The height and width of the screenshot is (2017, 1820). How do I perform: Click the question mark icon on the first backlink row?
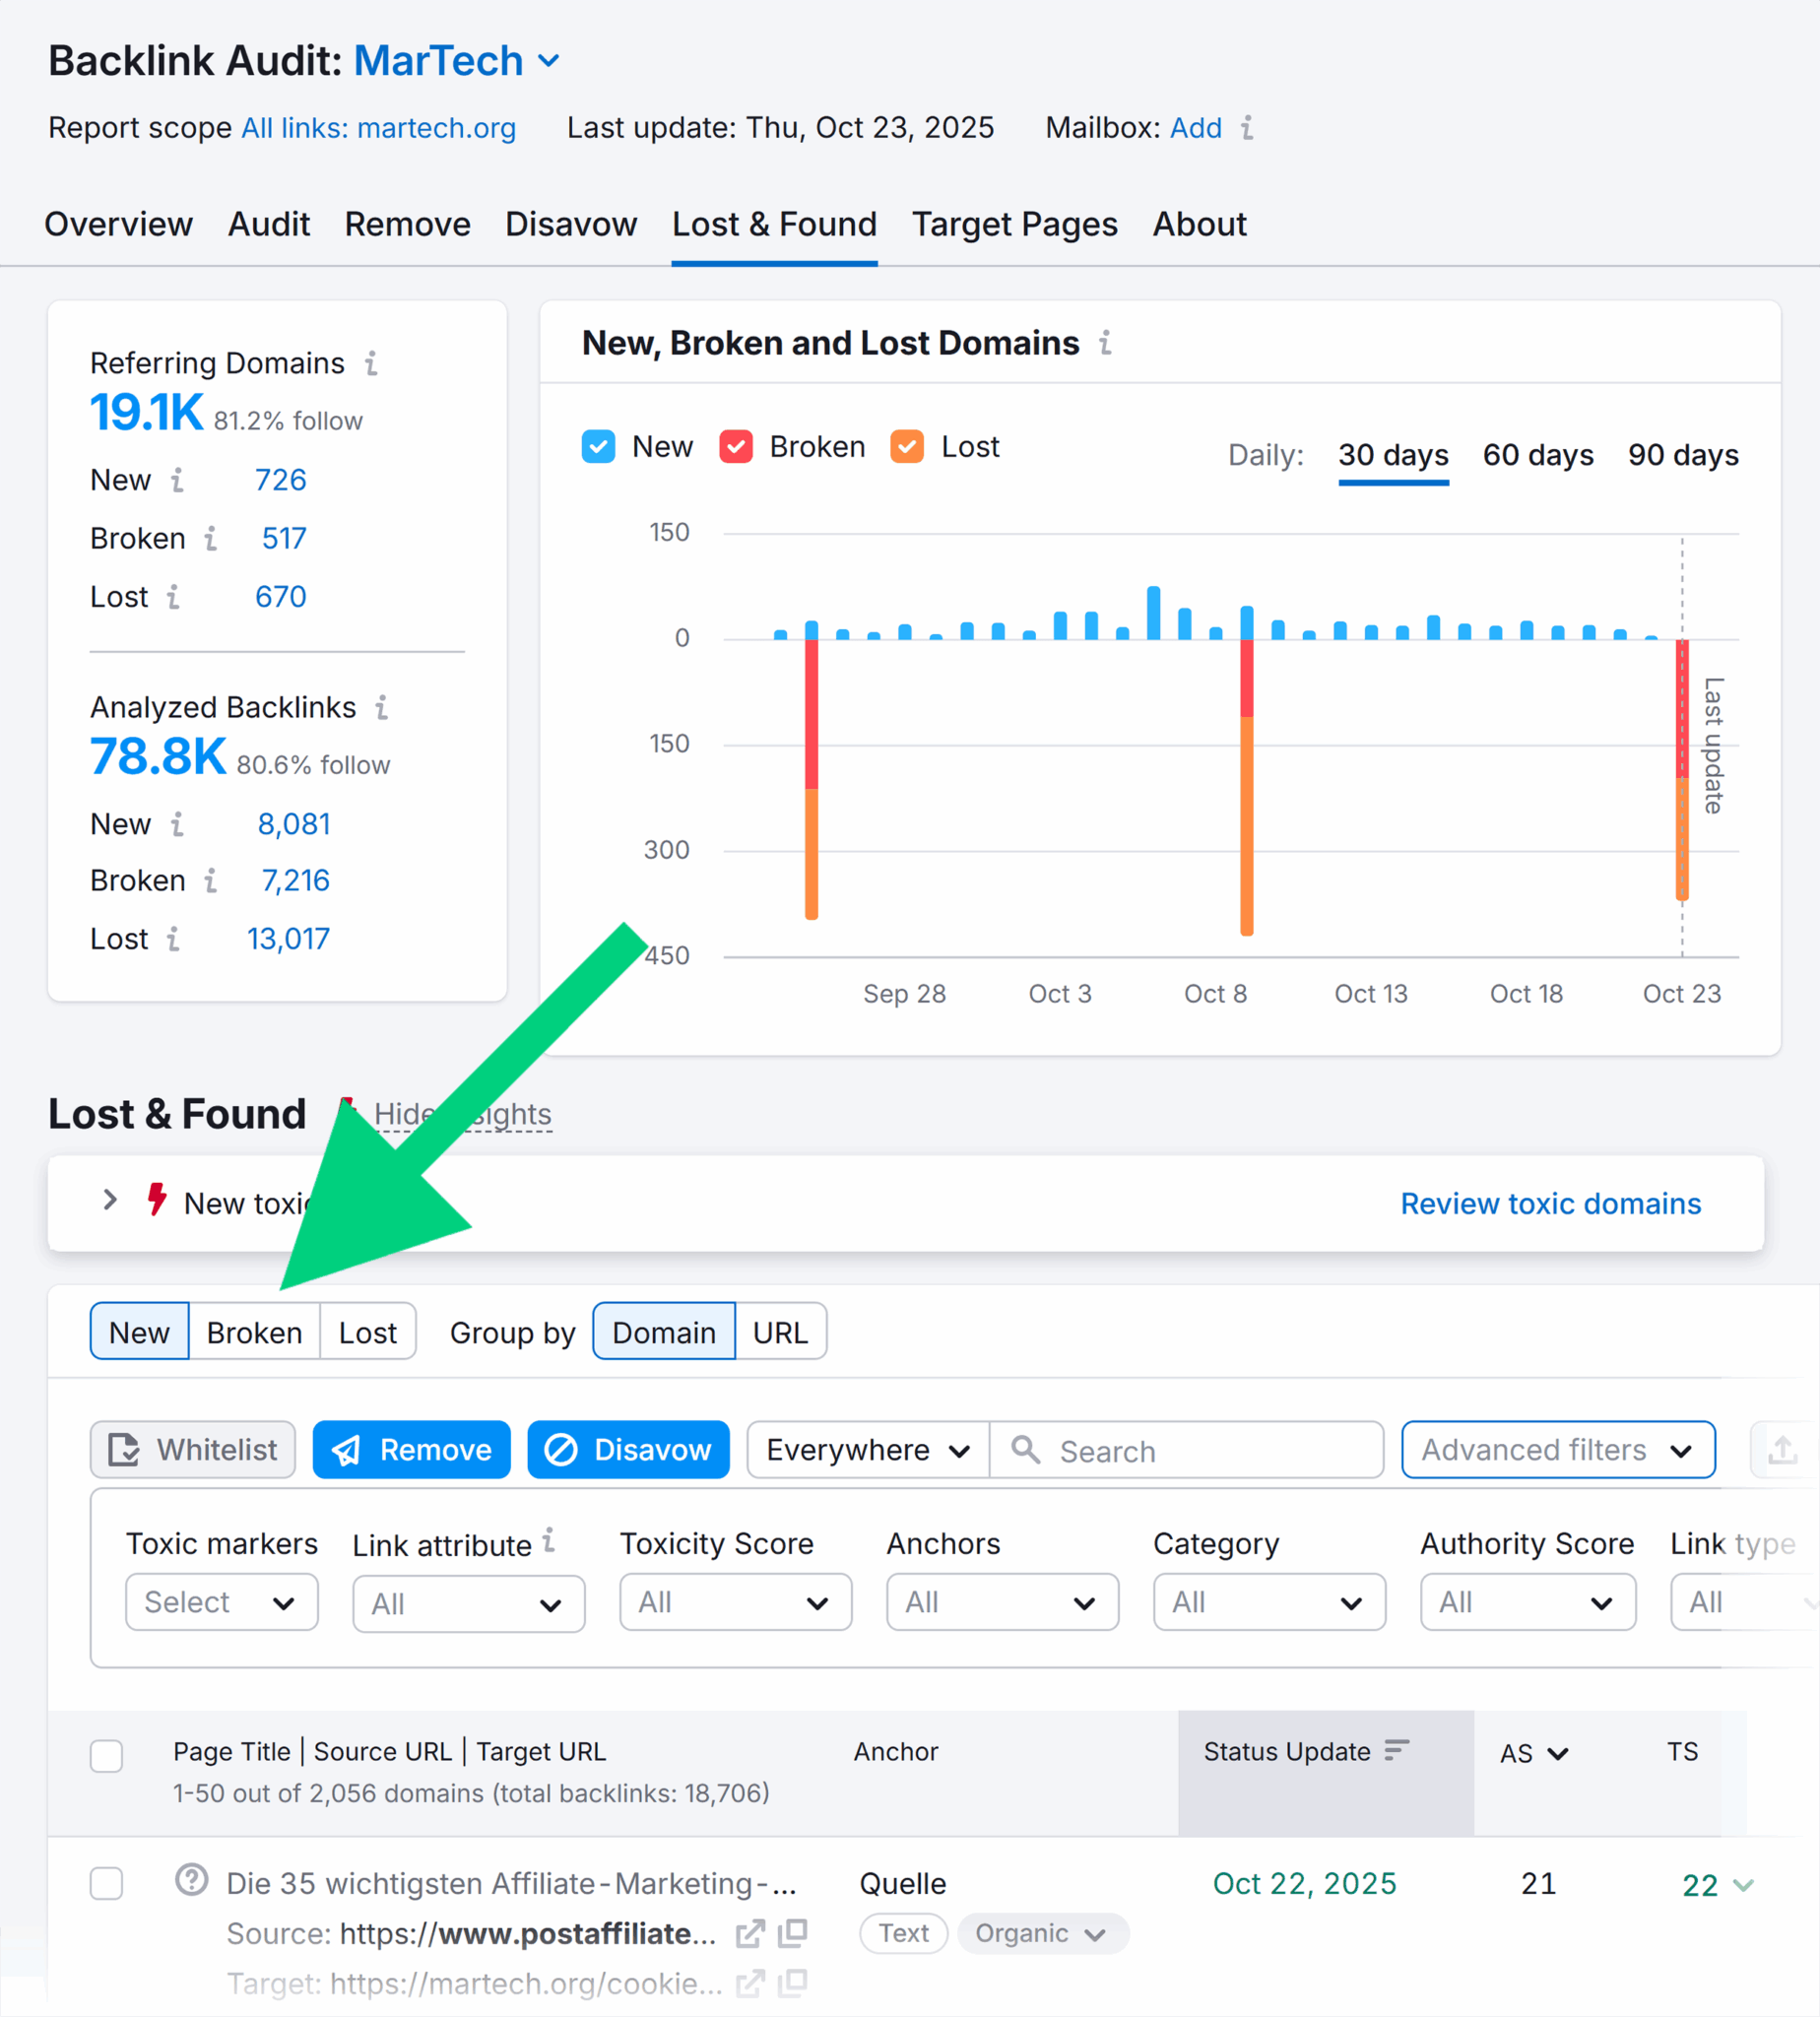click(x=191, y=1882)
